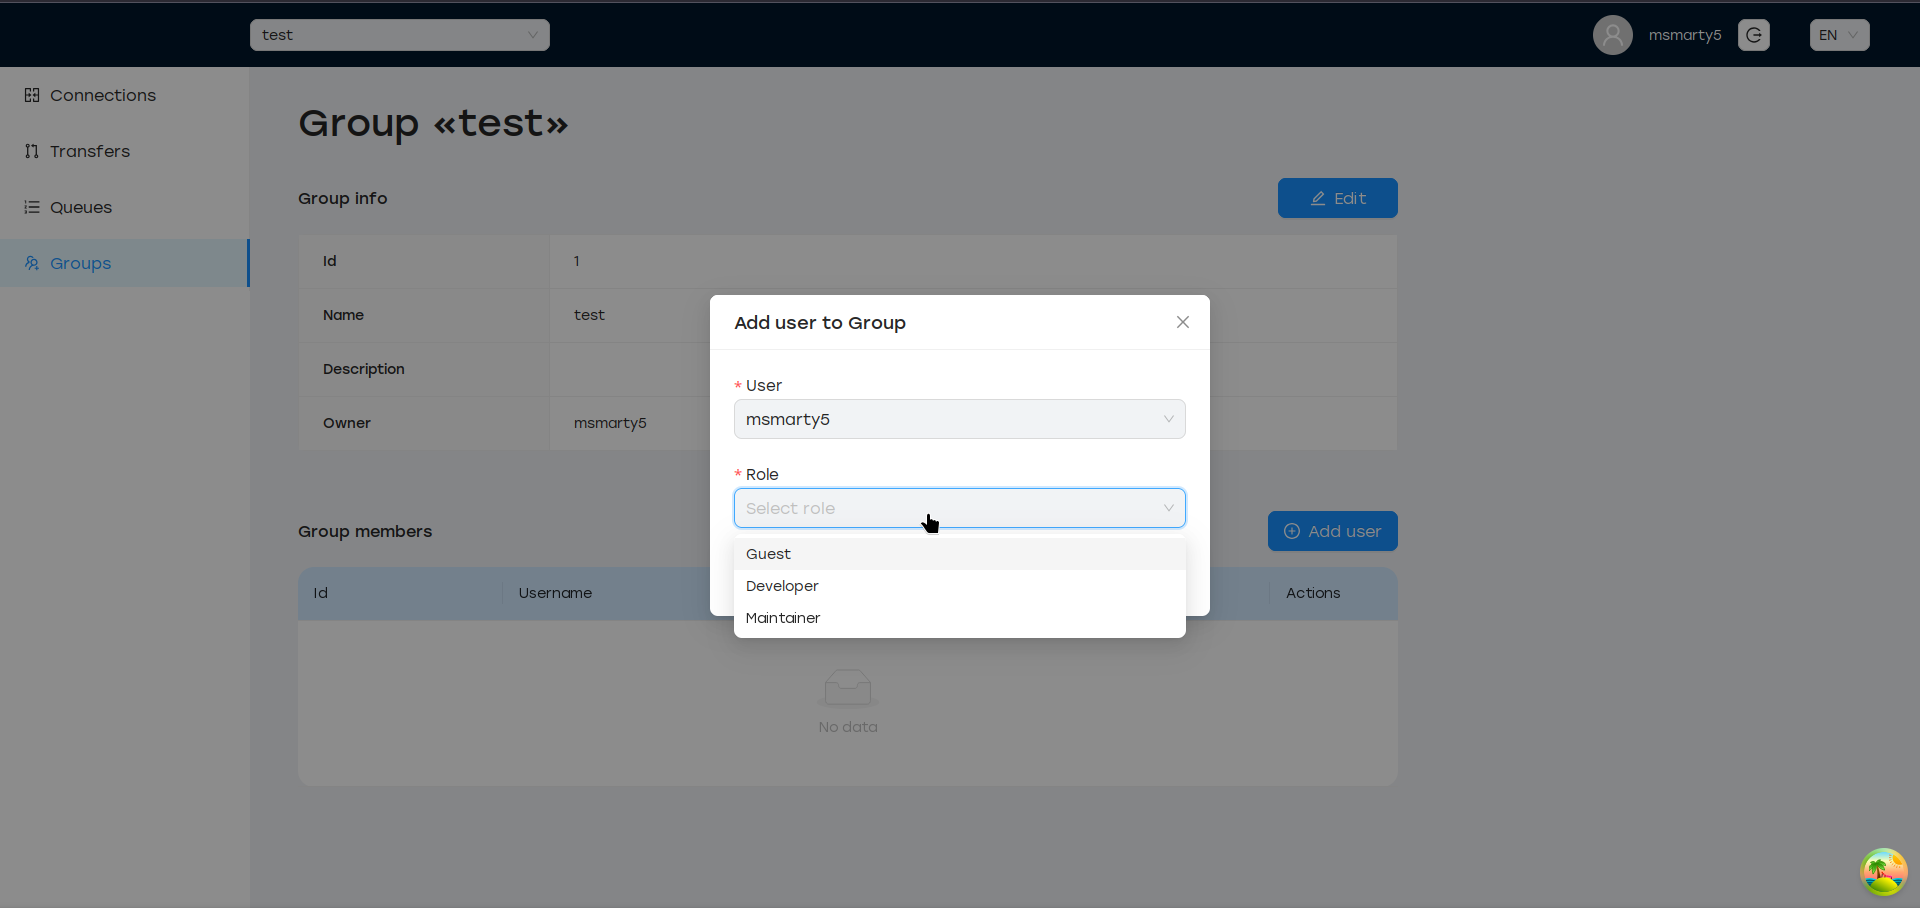1920x908 pixels.
Task: Click the Connections sidebar icon
Action: 32,95
